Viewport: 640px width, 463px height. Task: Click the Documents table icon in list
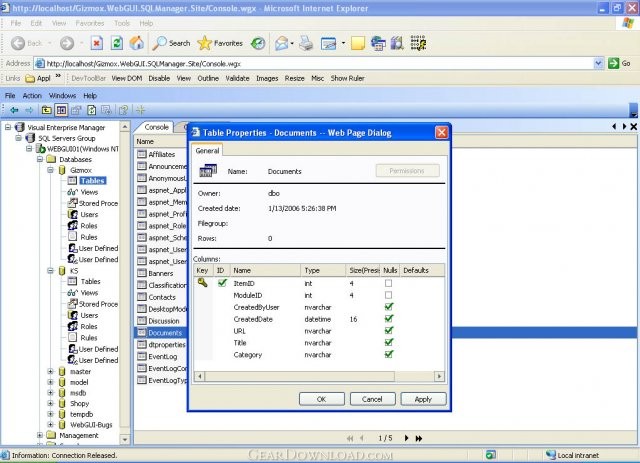click(x=142, y=332)
